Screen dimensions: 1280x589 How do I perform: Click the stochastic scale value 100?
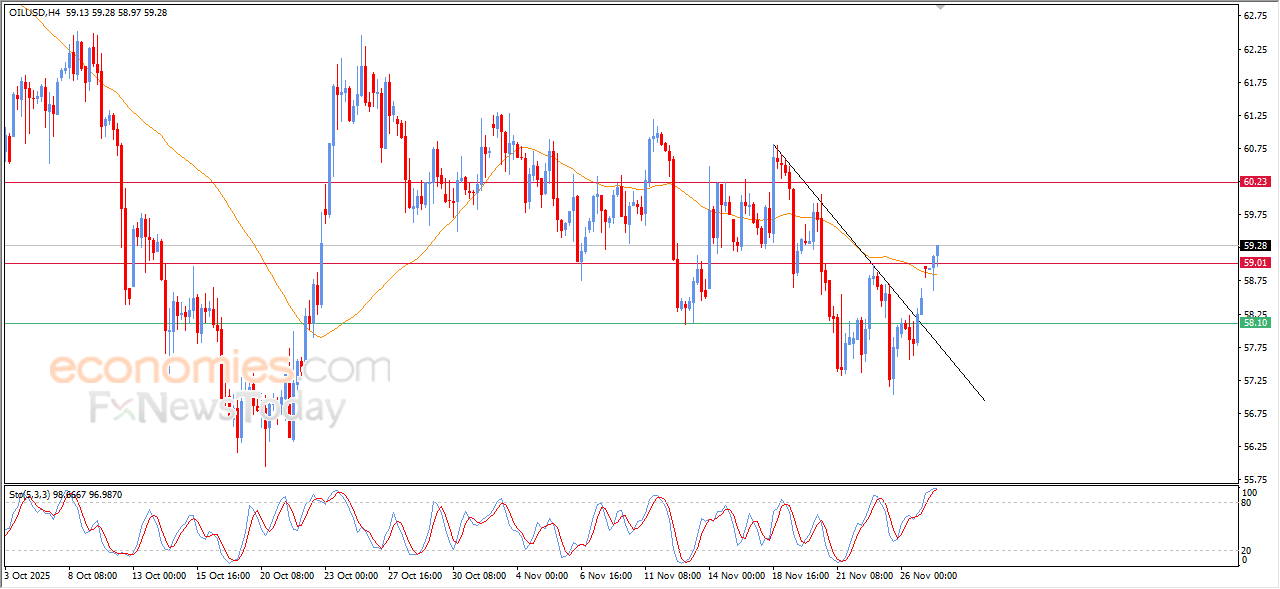coord(1249,493)
